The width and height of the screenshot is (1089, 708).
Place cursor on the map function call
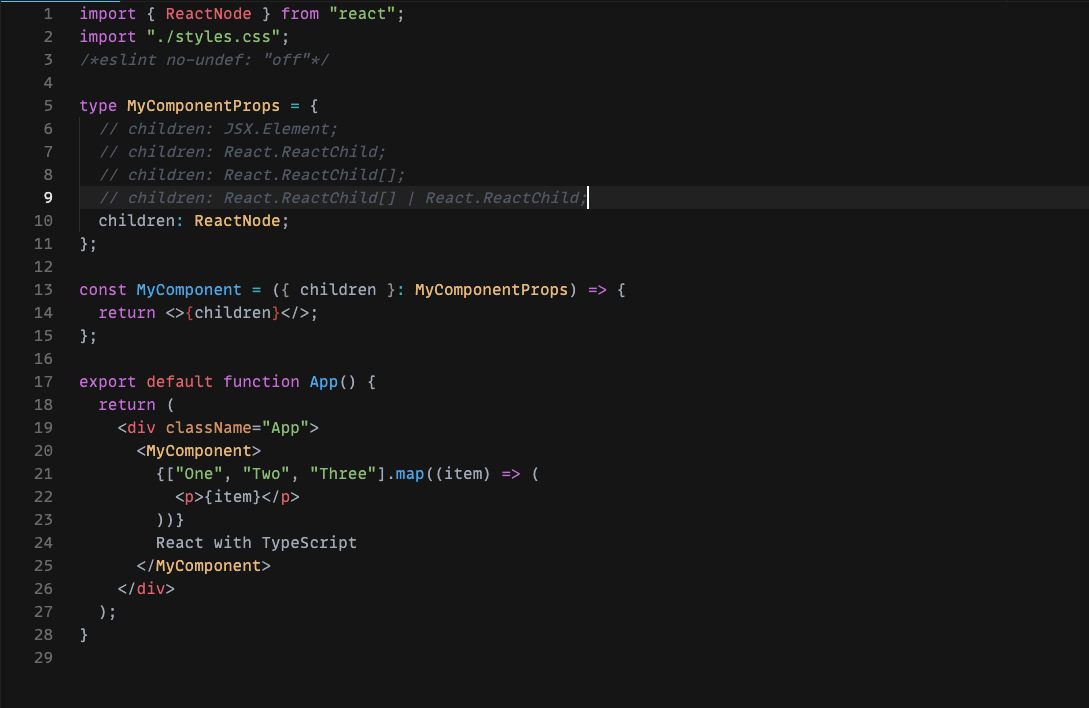tap(411, 473)
